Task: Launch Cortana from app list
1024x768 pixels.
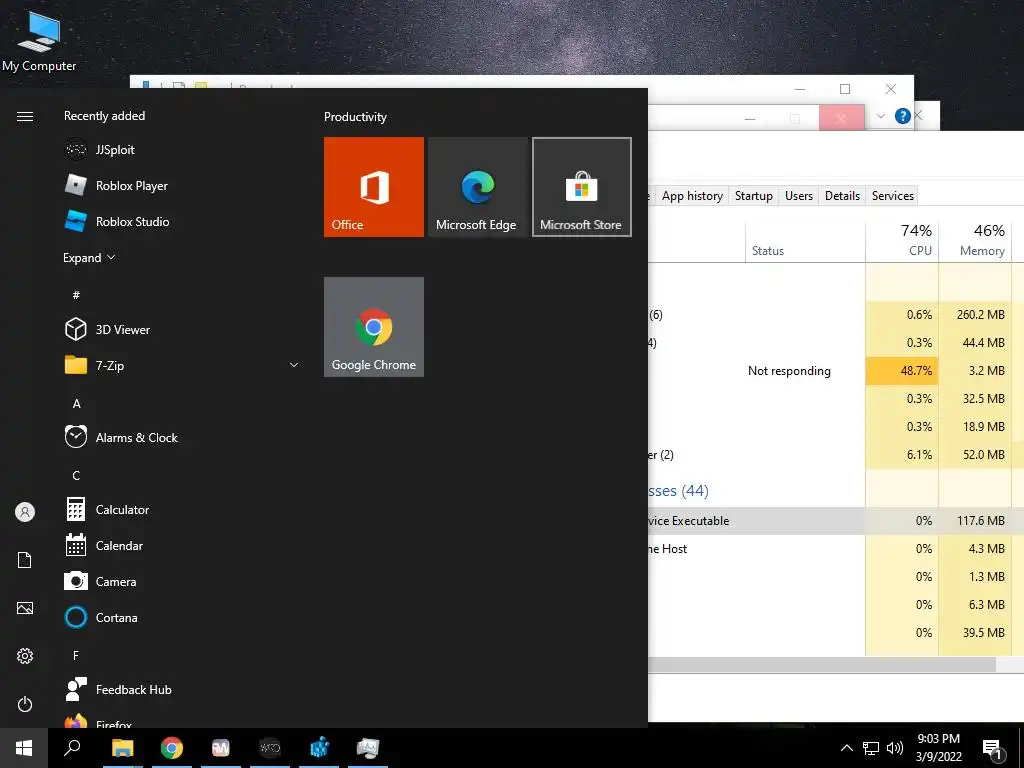Action: [x=183, y=617]
